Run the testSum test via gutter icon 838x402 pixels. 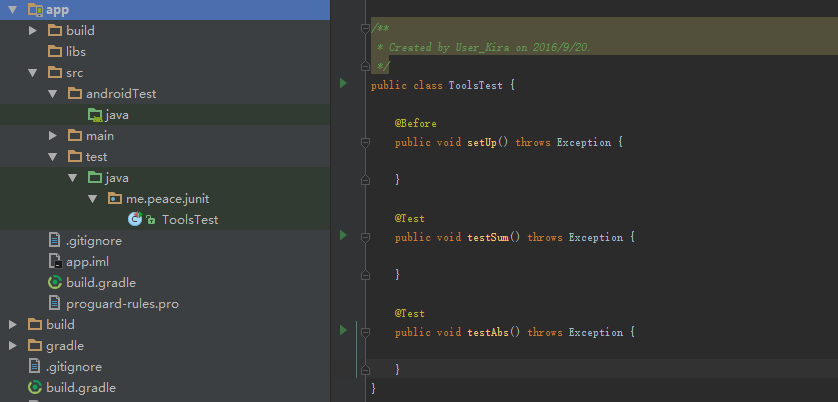point(343,236)
